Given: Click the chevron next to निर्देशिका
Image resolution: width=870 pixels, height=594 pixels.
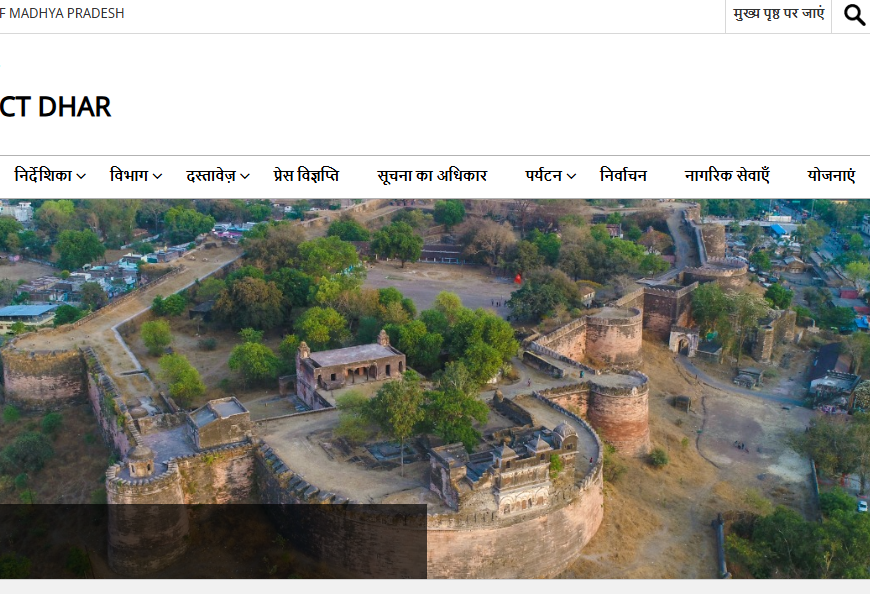Looking at the screenshot, I should coord(81,177).
